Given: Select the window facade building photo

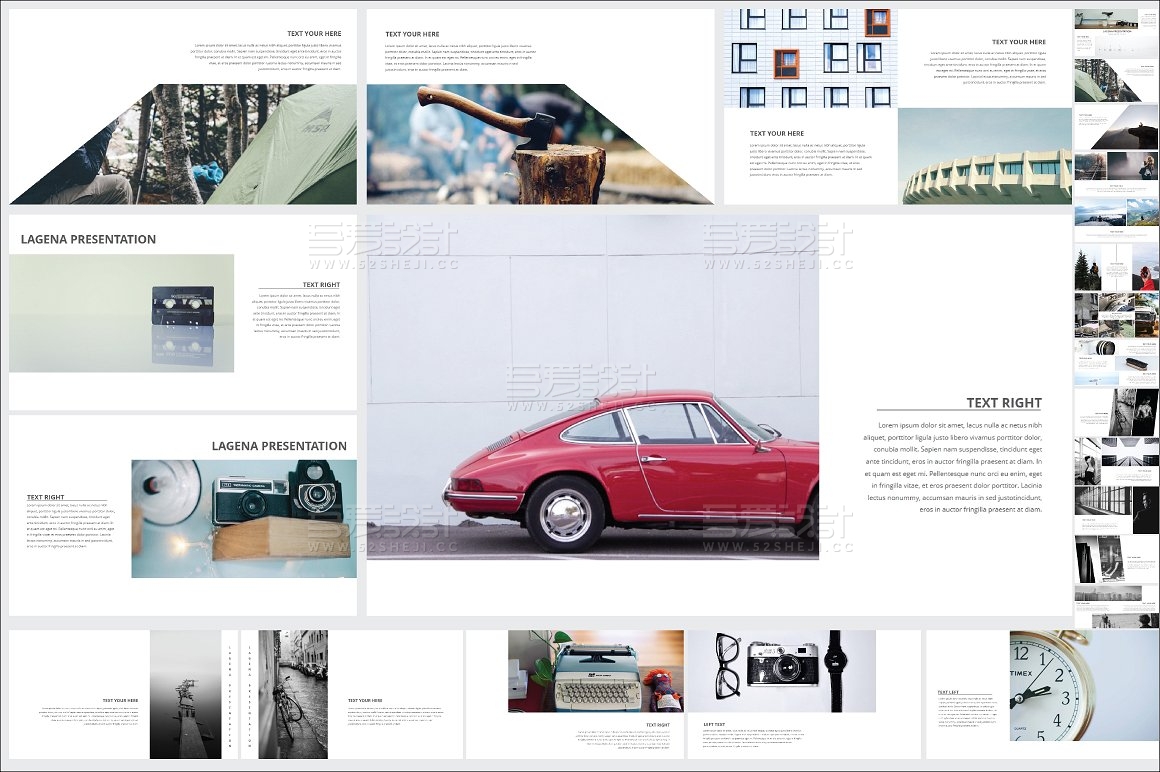Looking at the screenshot, I should point(810,58).
